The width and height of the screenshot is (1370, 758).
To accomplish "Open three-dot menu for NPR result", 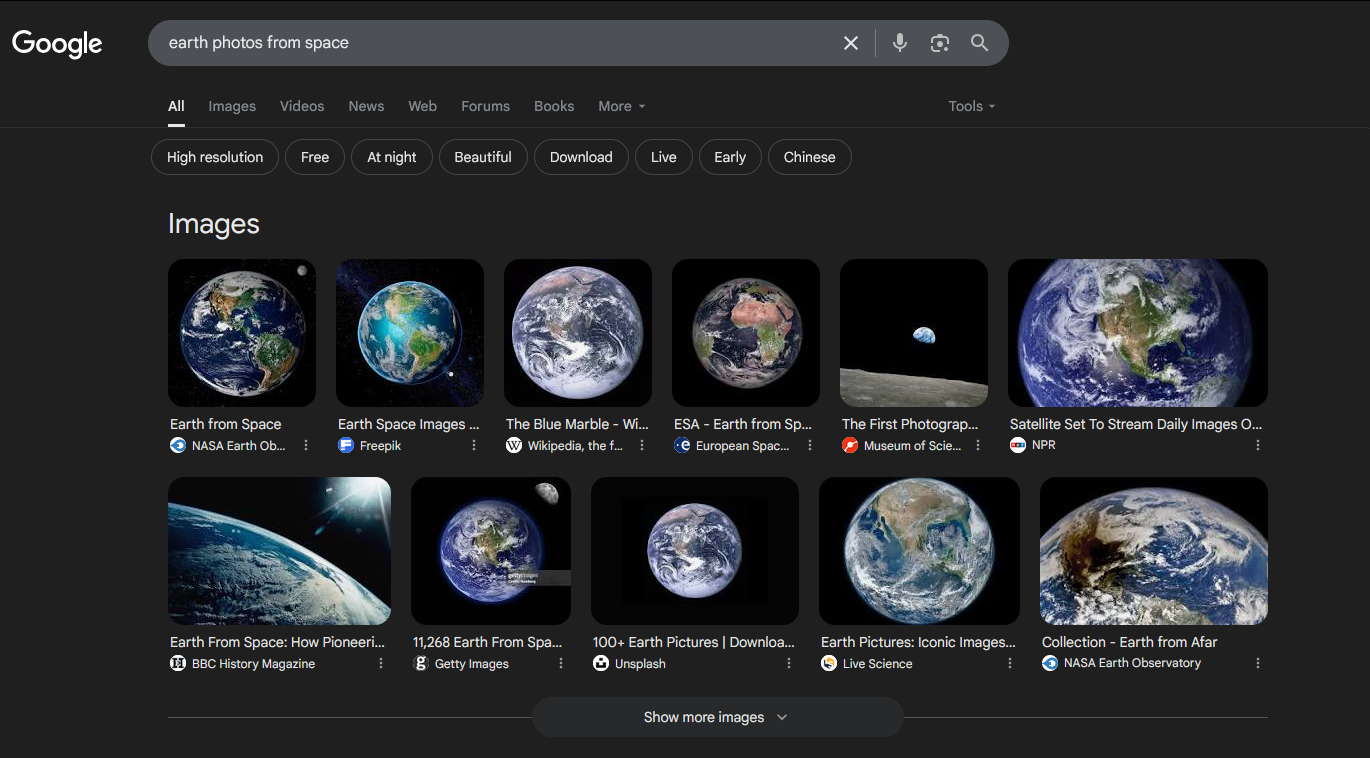I will [1258, 446].
